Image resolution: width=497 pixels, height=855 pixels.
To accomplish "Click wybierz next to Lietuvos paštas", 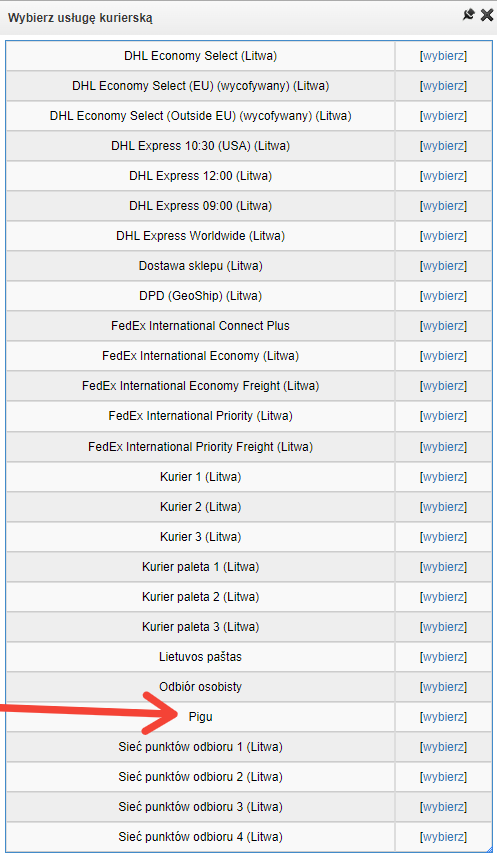I will (444, 657).
